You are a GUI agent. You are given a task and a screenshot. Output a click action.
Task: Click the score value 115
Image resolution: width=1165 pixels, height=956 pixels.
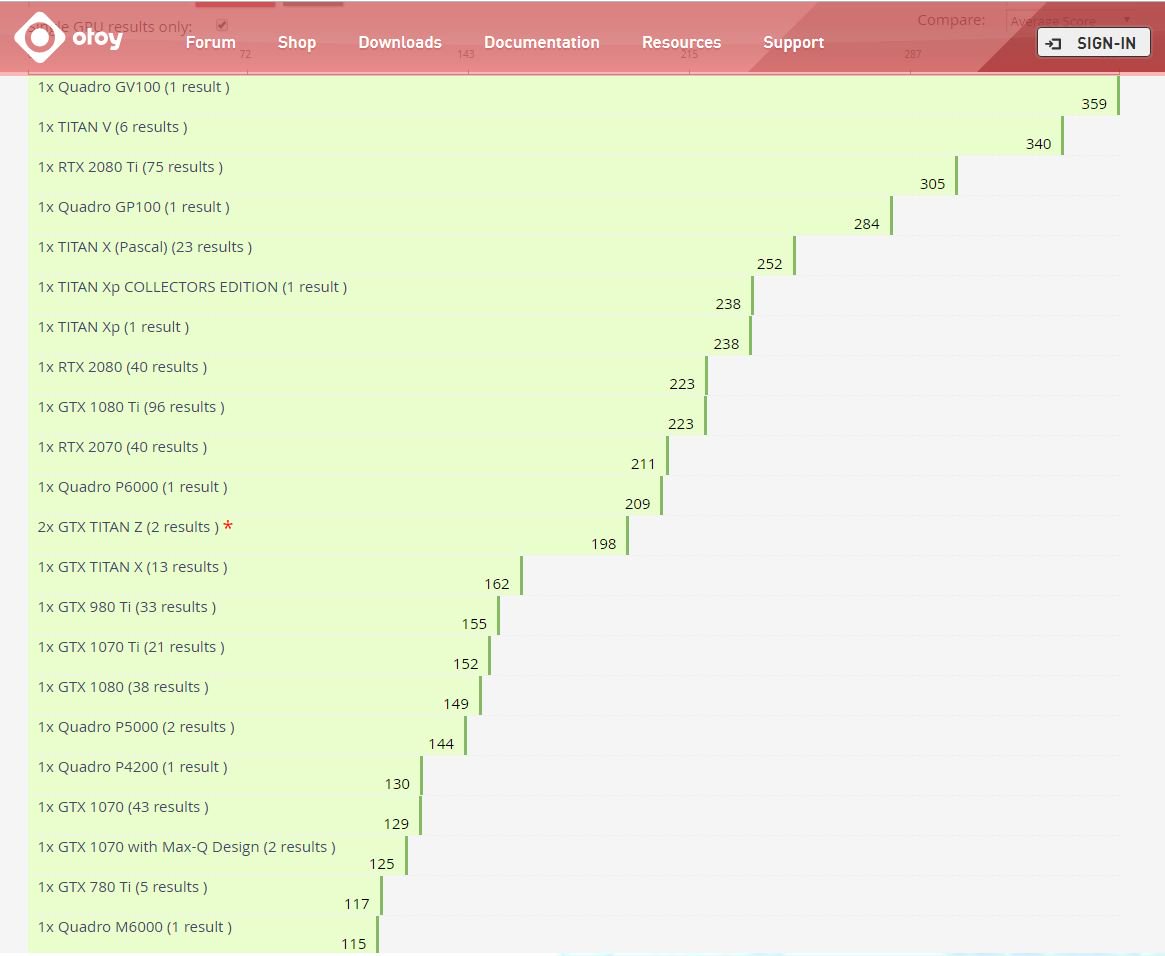tap(354, 944)
